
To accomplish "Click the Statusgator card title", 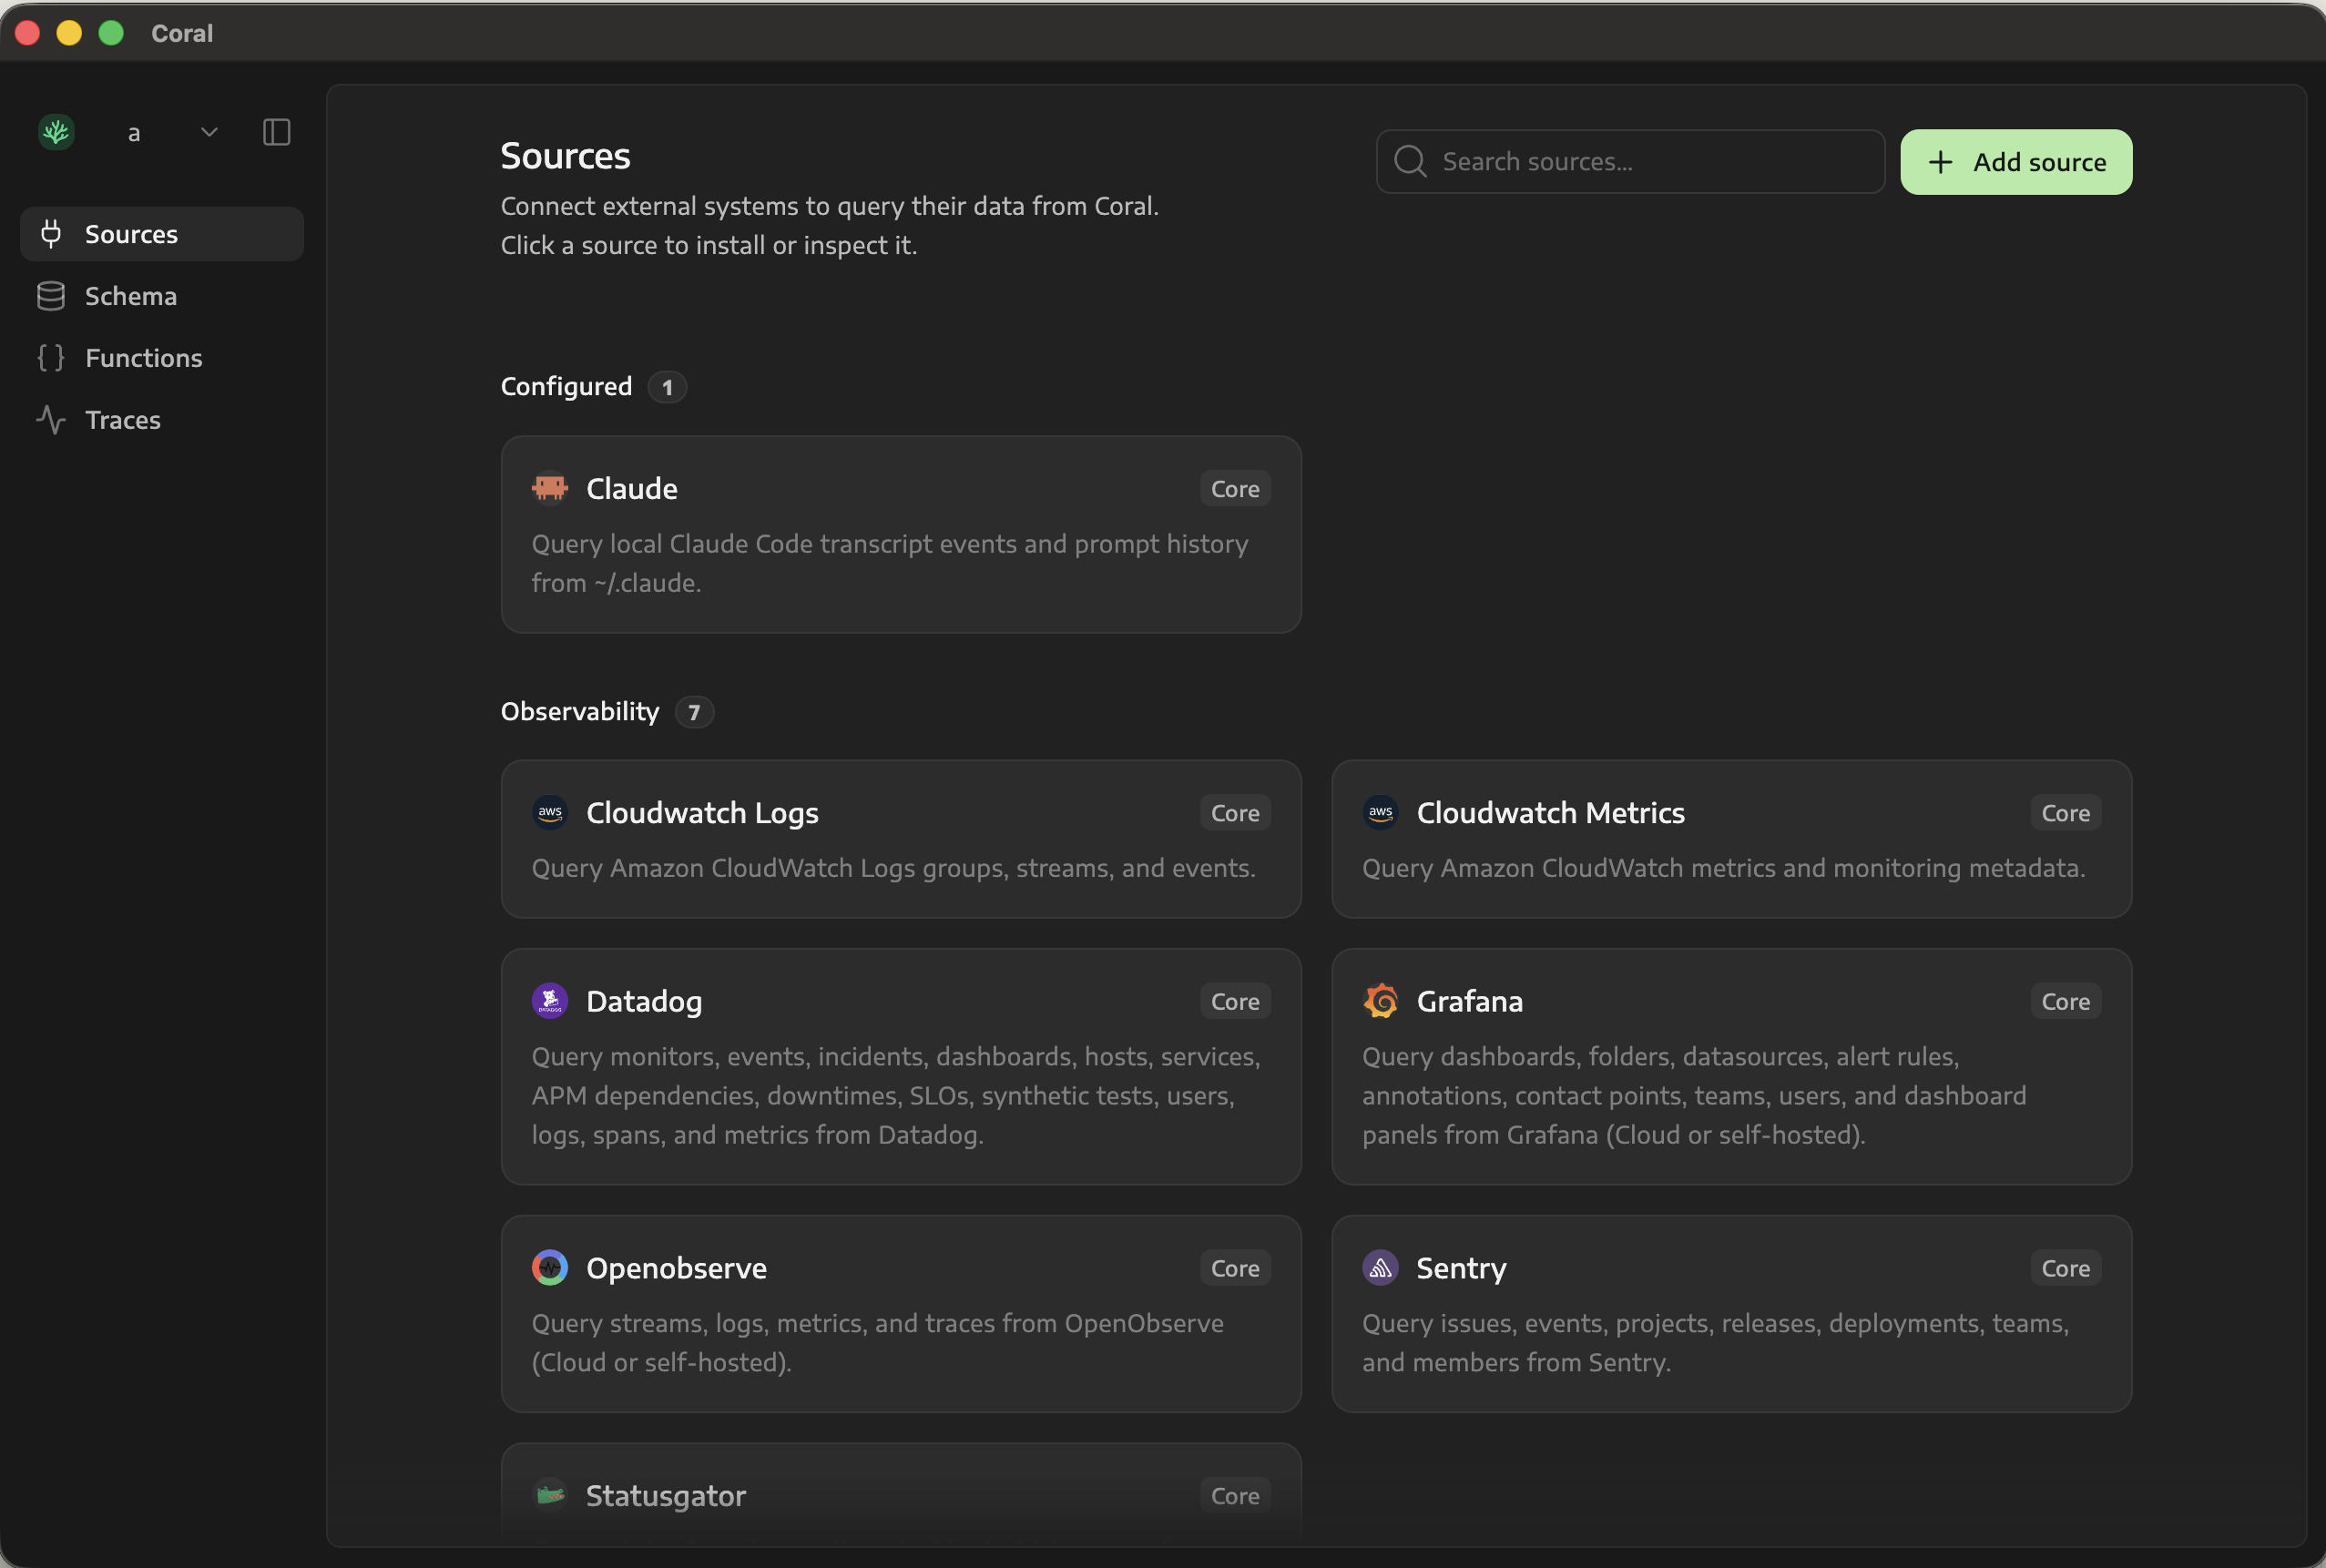I will [x=665, y=1495].
